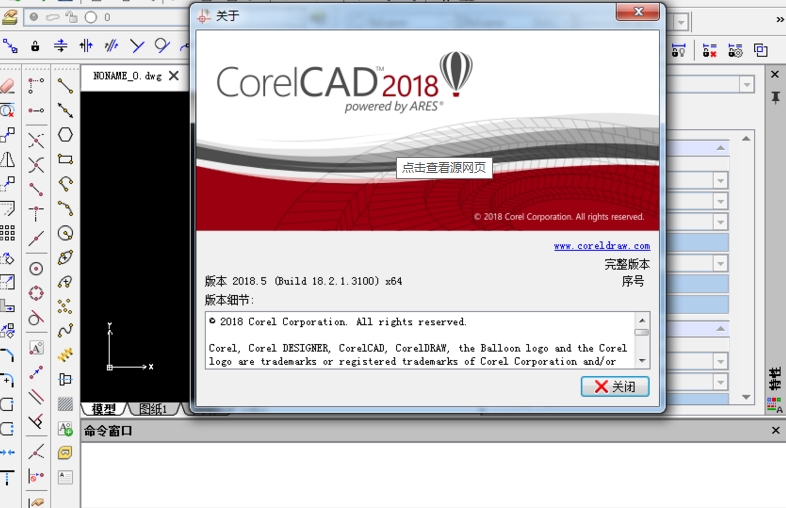Open the www.coreldraw.com link

click(x=602, y=246)
